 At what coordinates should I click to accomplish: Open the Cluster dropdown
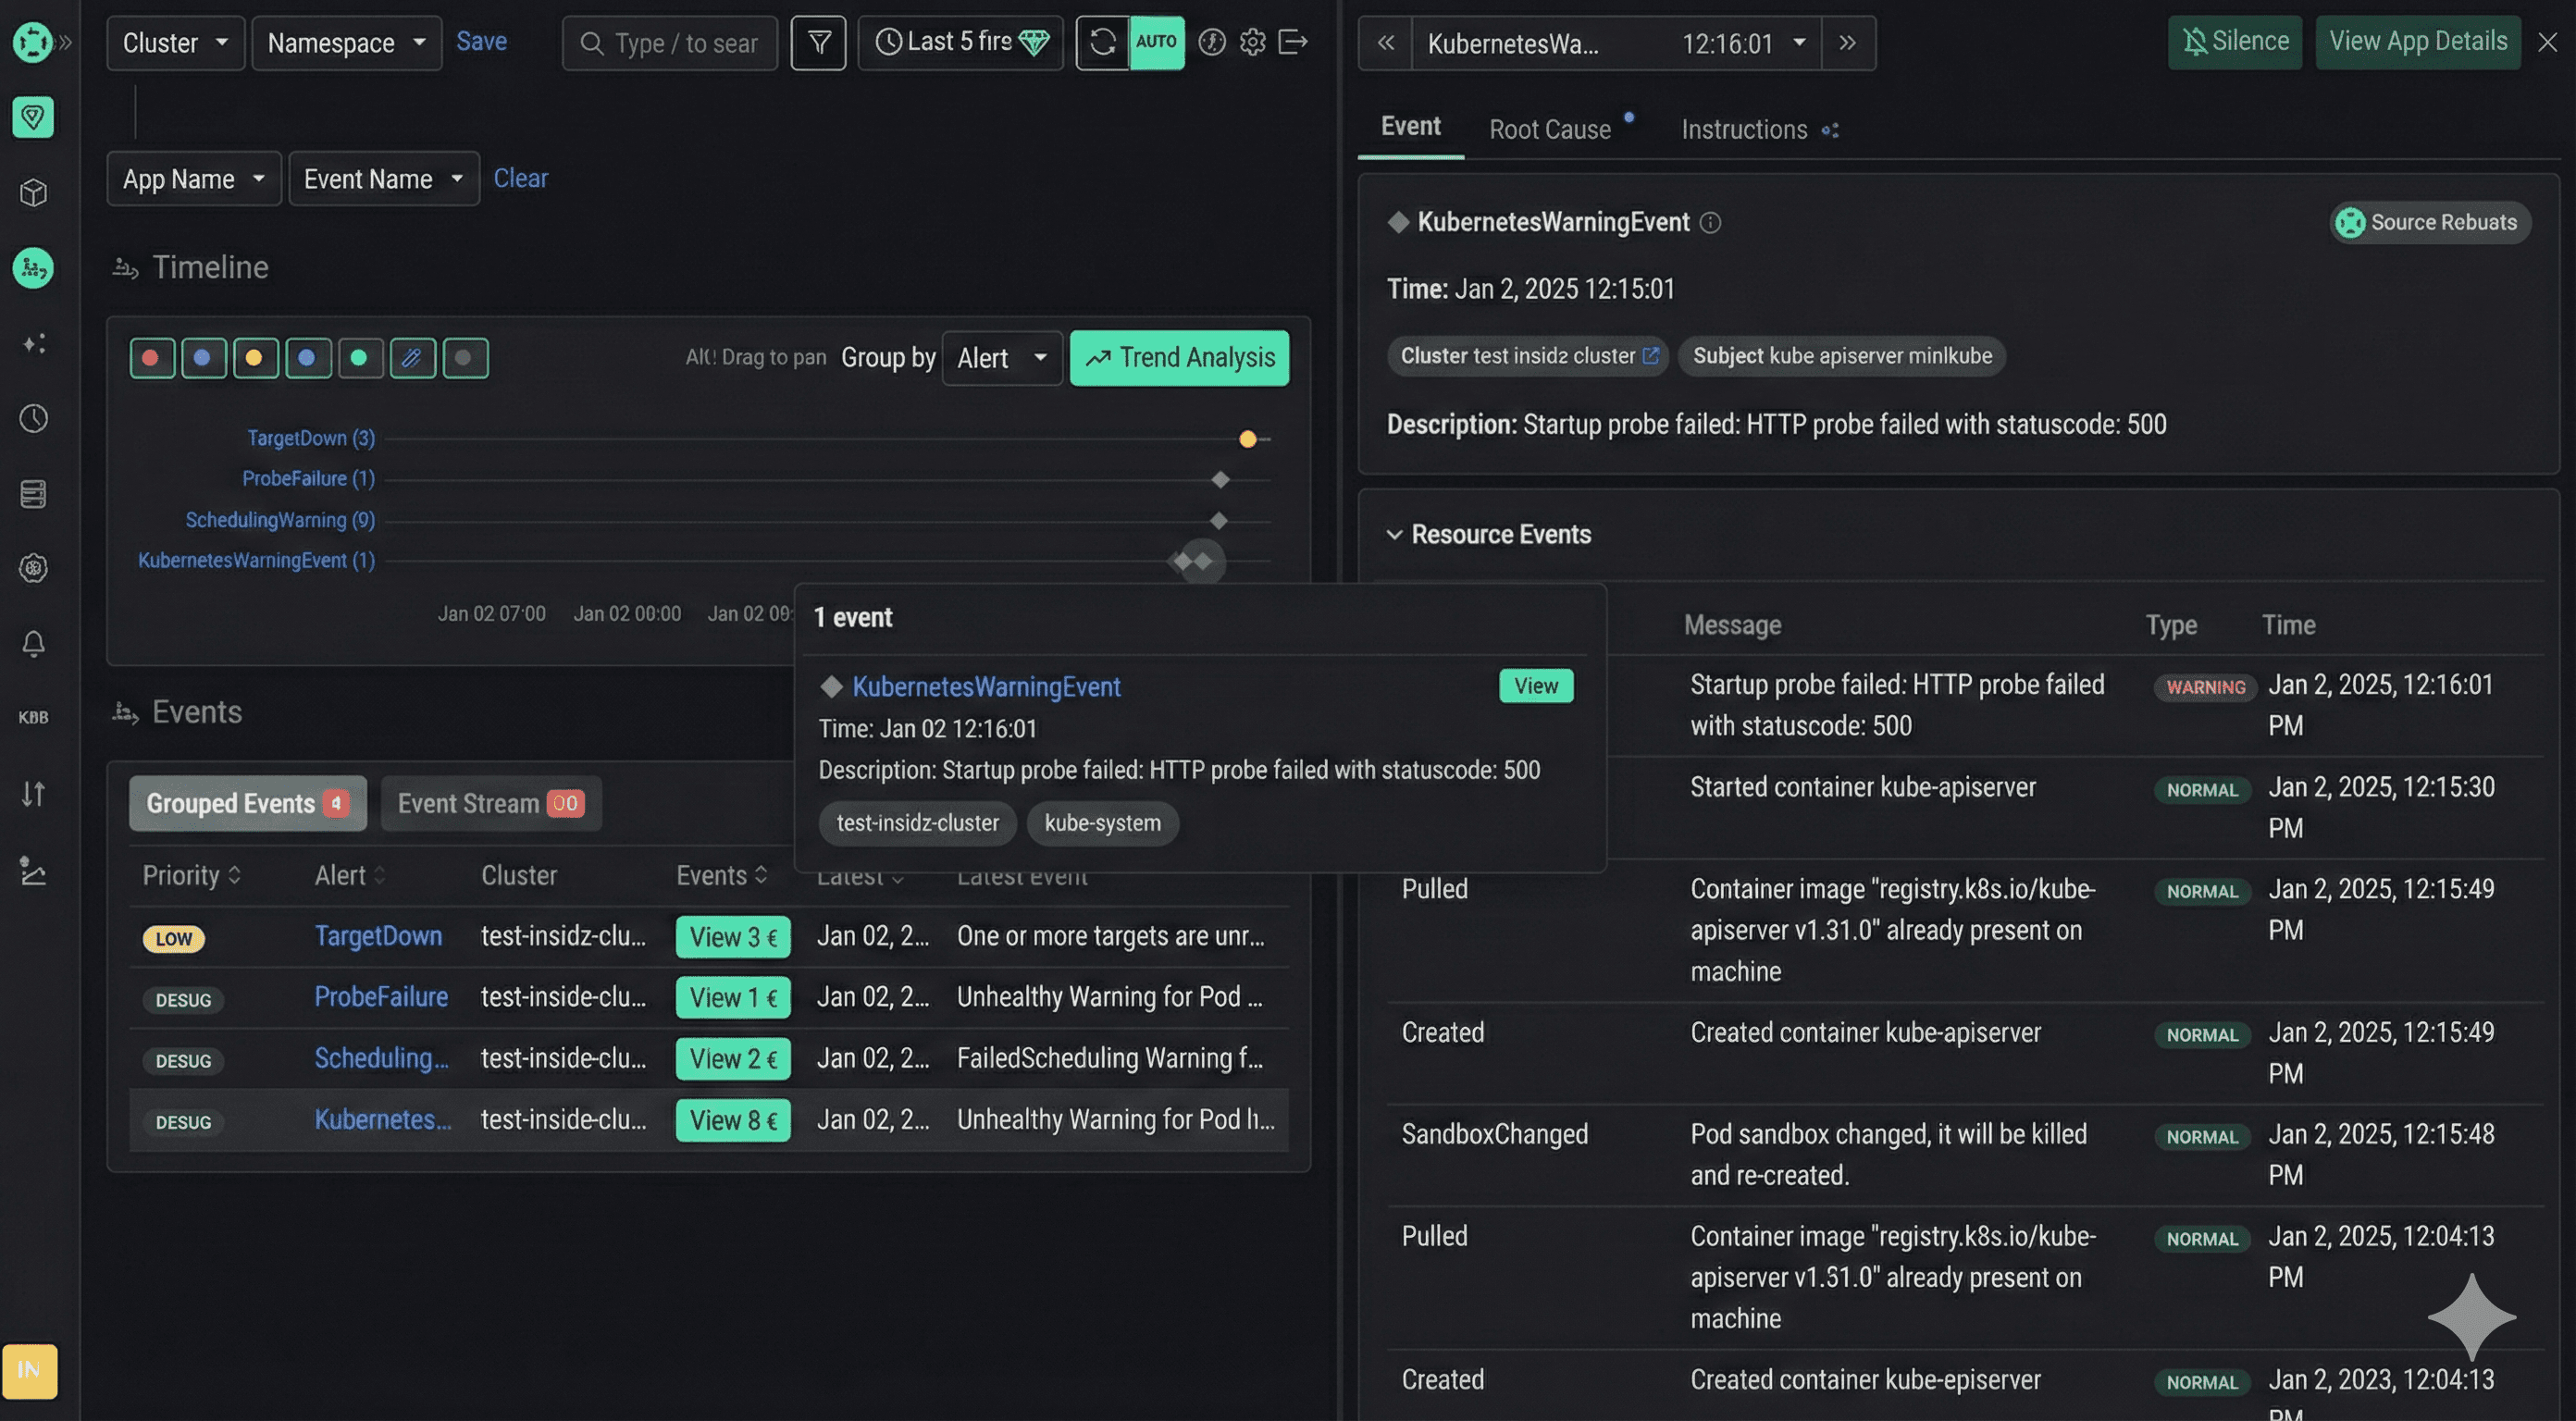(175, 43)
